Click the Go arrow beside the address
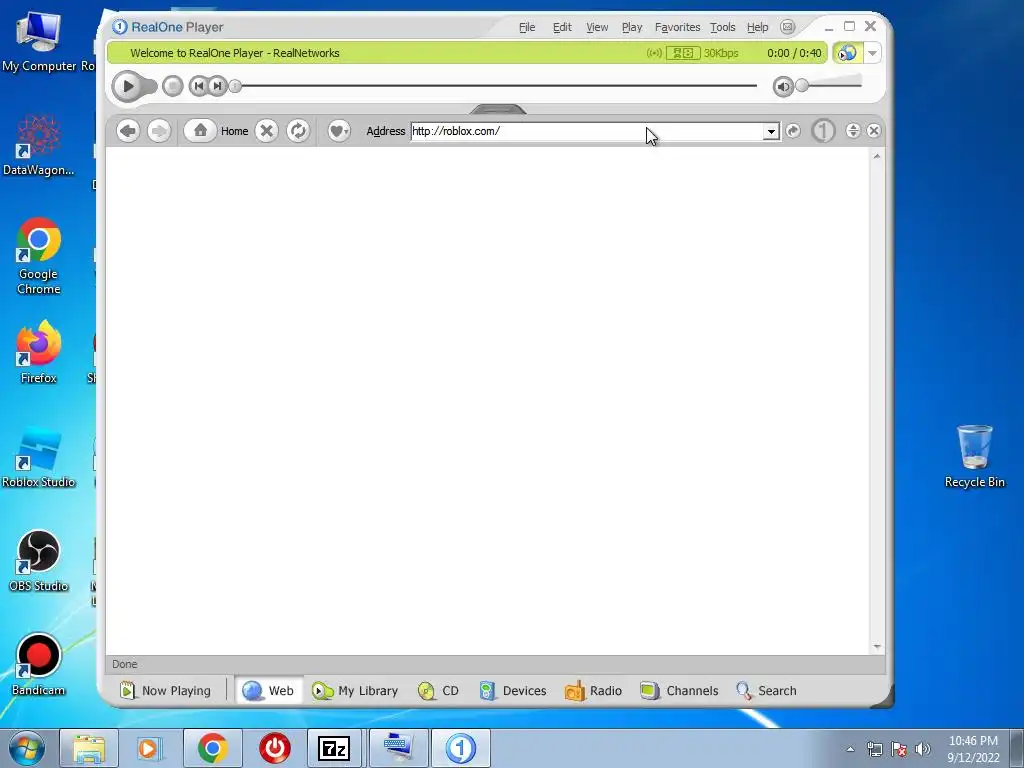The width and height of the screenshot is (1024, 768). click(x=793, y=131)
